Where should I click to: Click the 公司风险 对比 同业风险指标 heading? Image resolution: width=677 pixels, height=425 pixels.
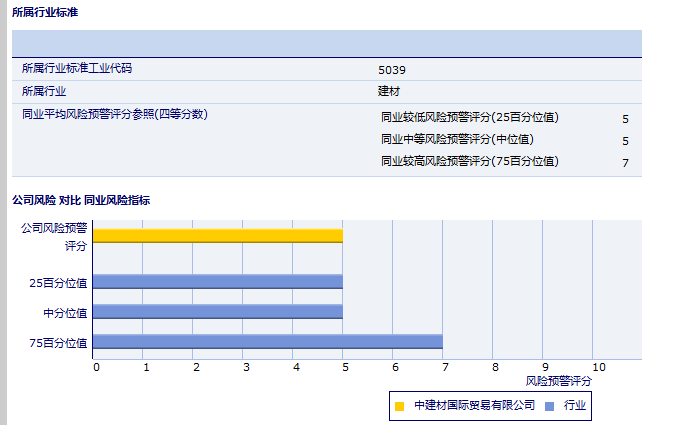click(81, 200)
